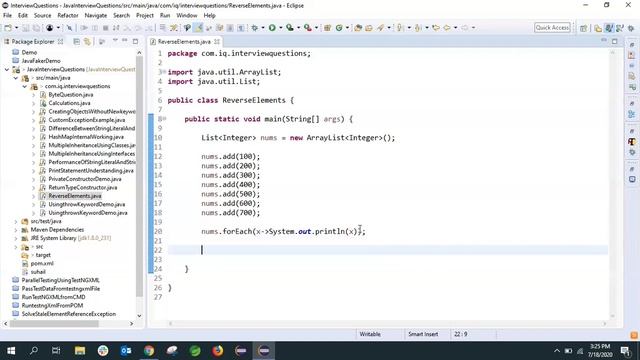
Task: Click the Debug bug icon in toolbar
Action: pos(254,28)
